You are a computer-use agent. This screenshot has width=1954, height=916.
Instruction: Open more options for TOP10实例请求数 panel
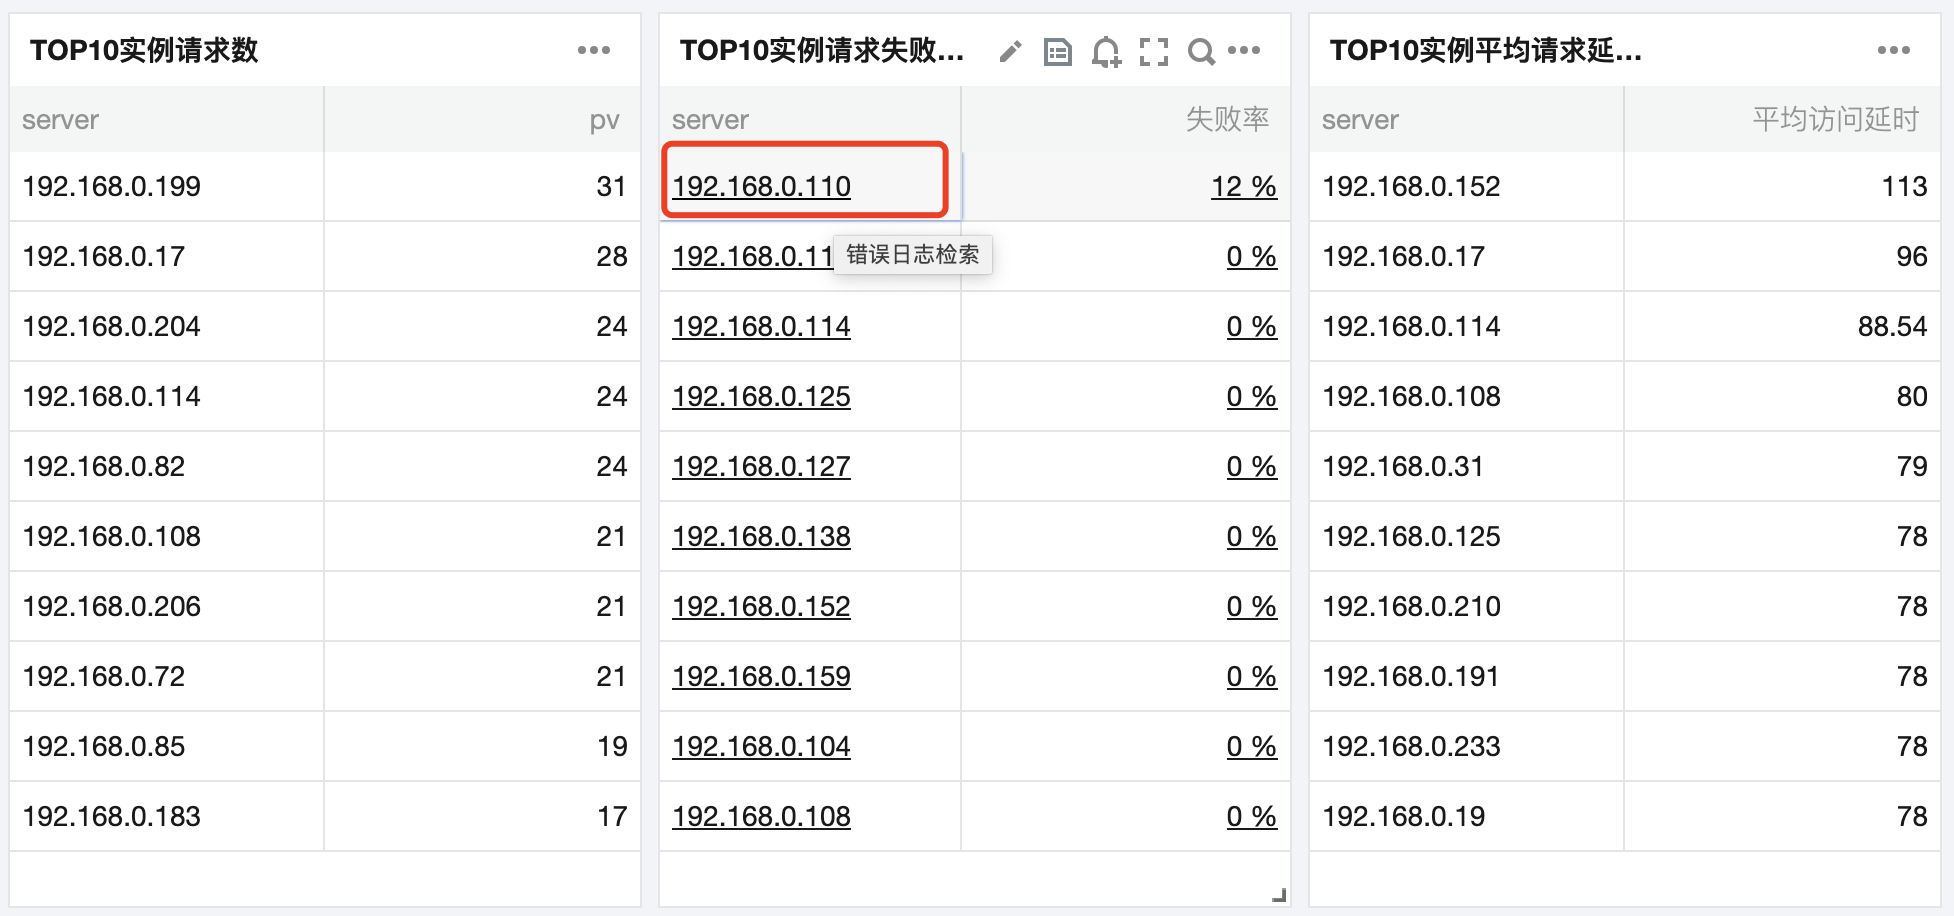(593, 50)
